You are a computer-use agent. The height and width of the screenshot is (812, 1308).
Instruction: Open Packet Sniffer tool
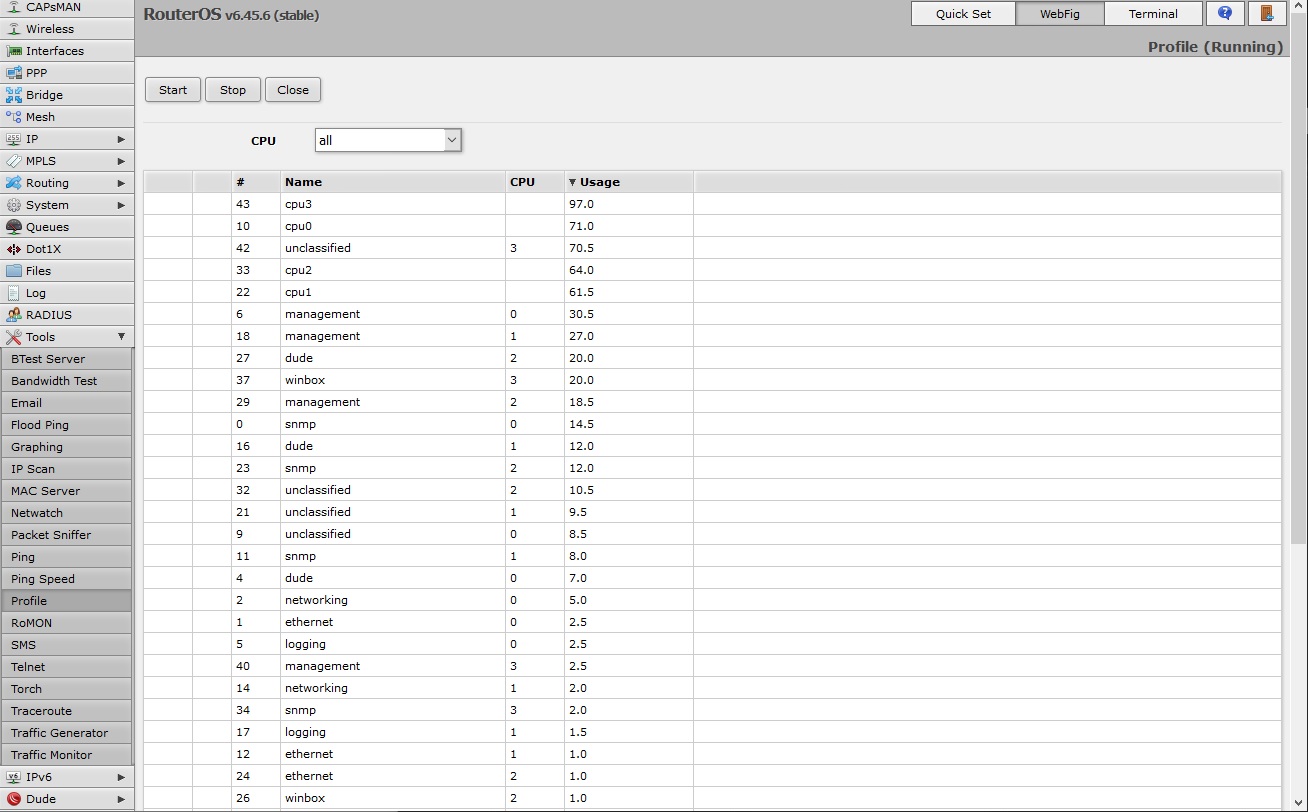tap(66, 535)
